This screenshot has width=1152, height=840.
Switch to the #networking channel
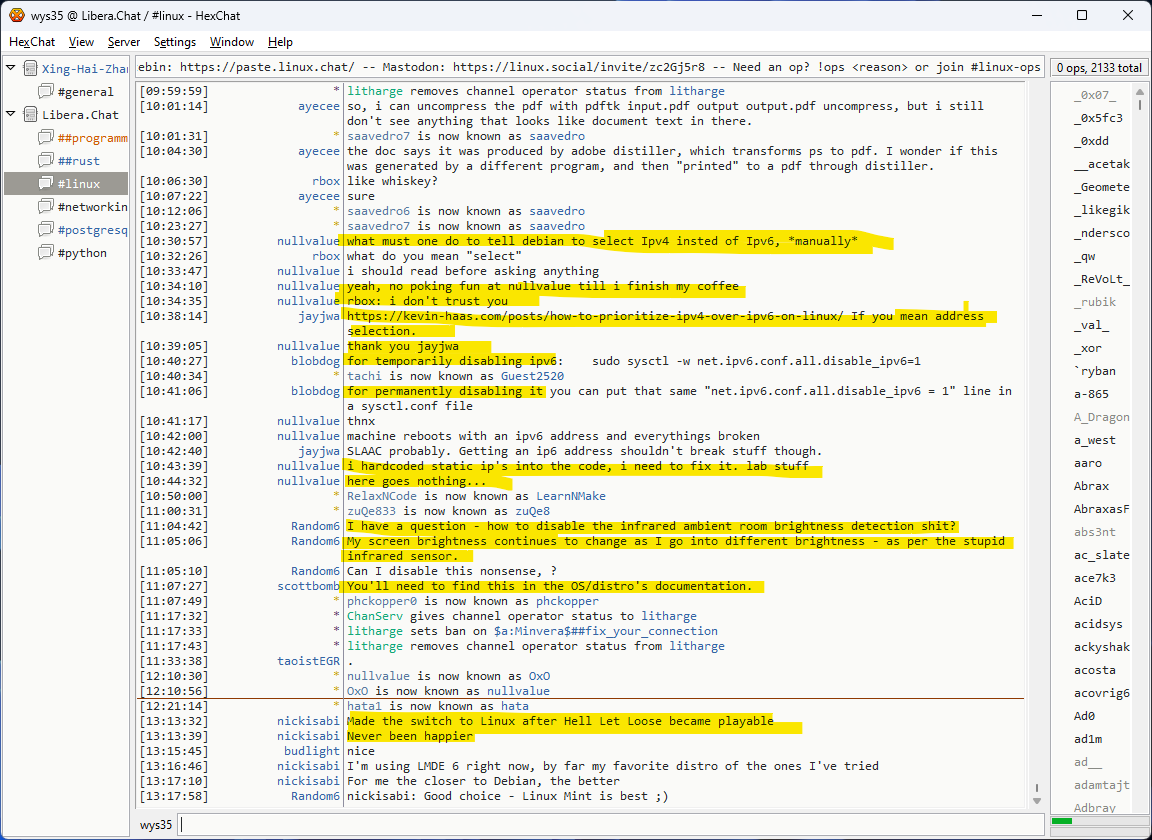[x=92, y=207]
